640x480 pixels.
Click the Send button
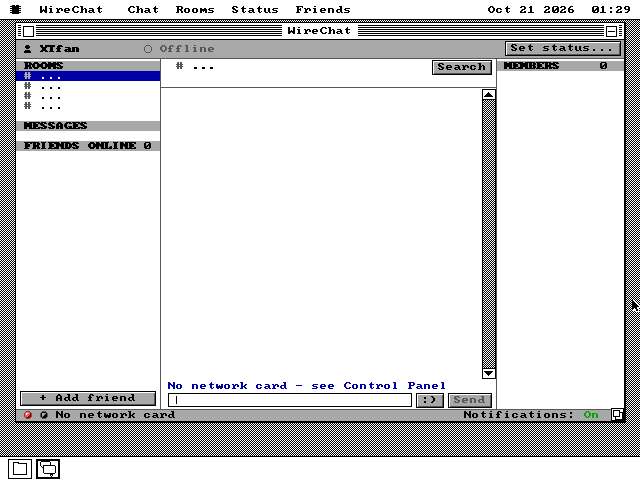pyautogui.click(x=469, y=400)
